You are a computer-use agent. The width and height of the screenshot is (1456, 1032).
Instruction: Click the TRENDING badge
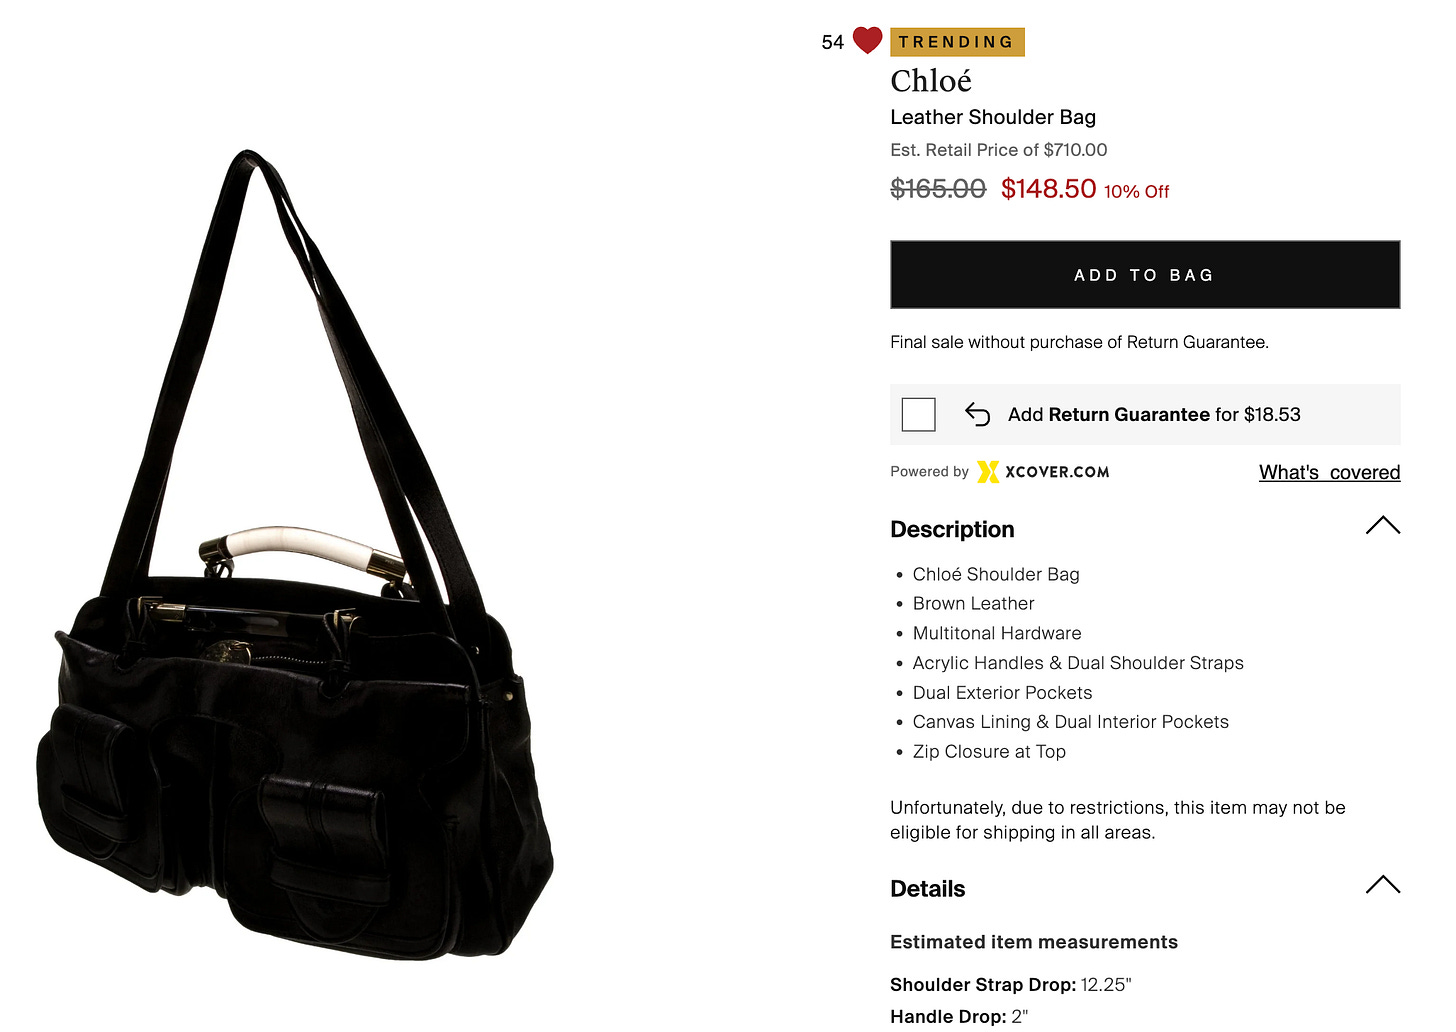pos(957,42)
